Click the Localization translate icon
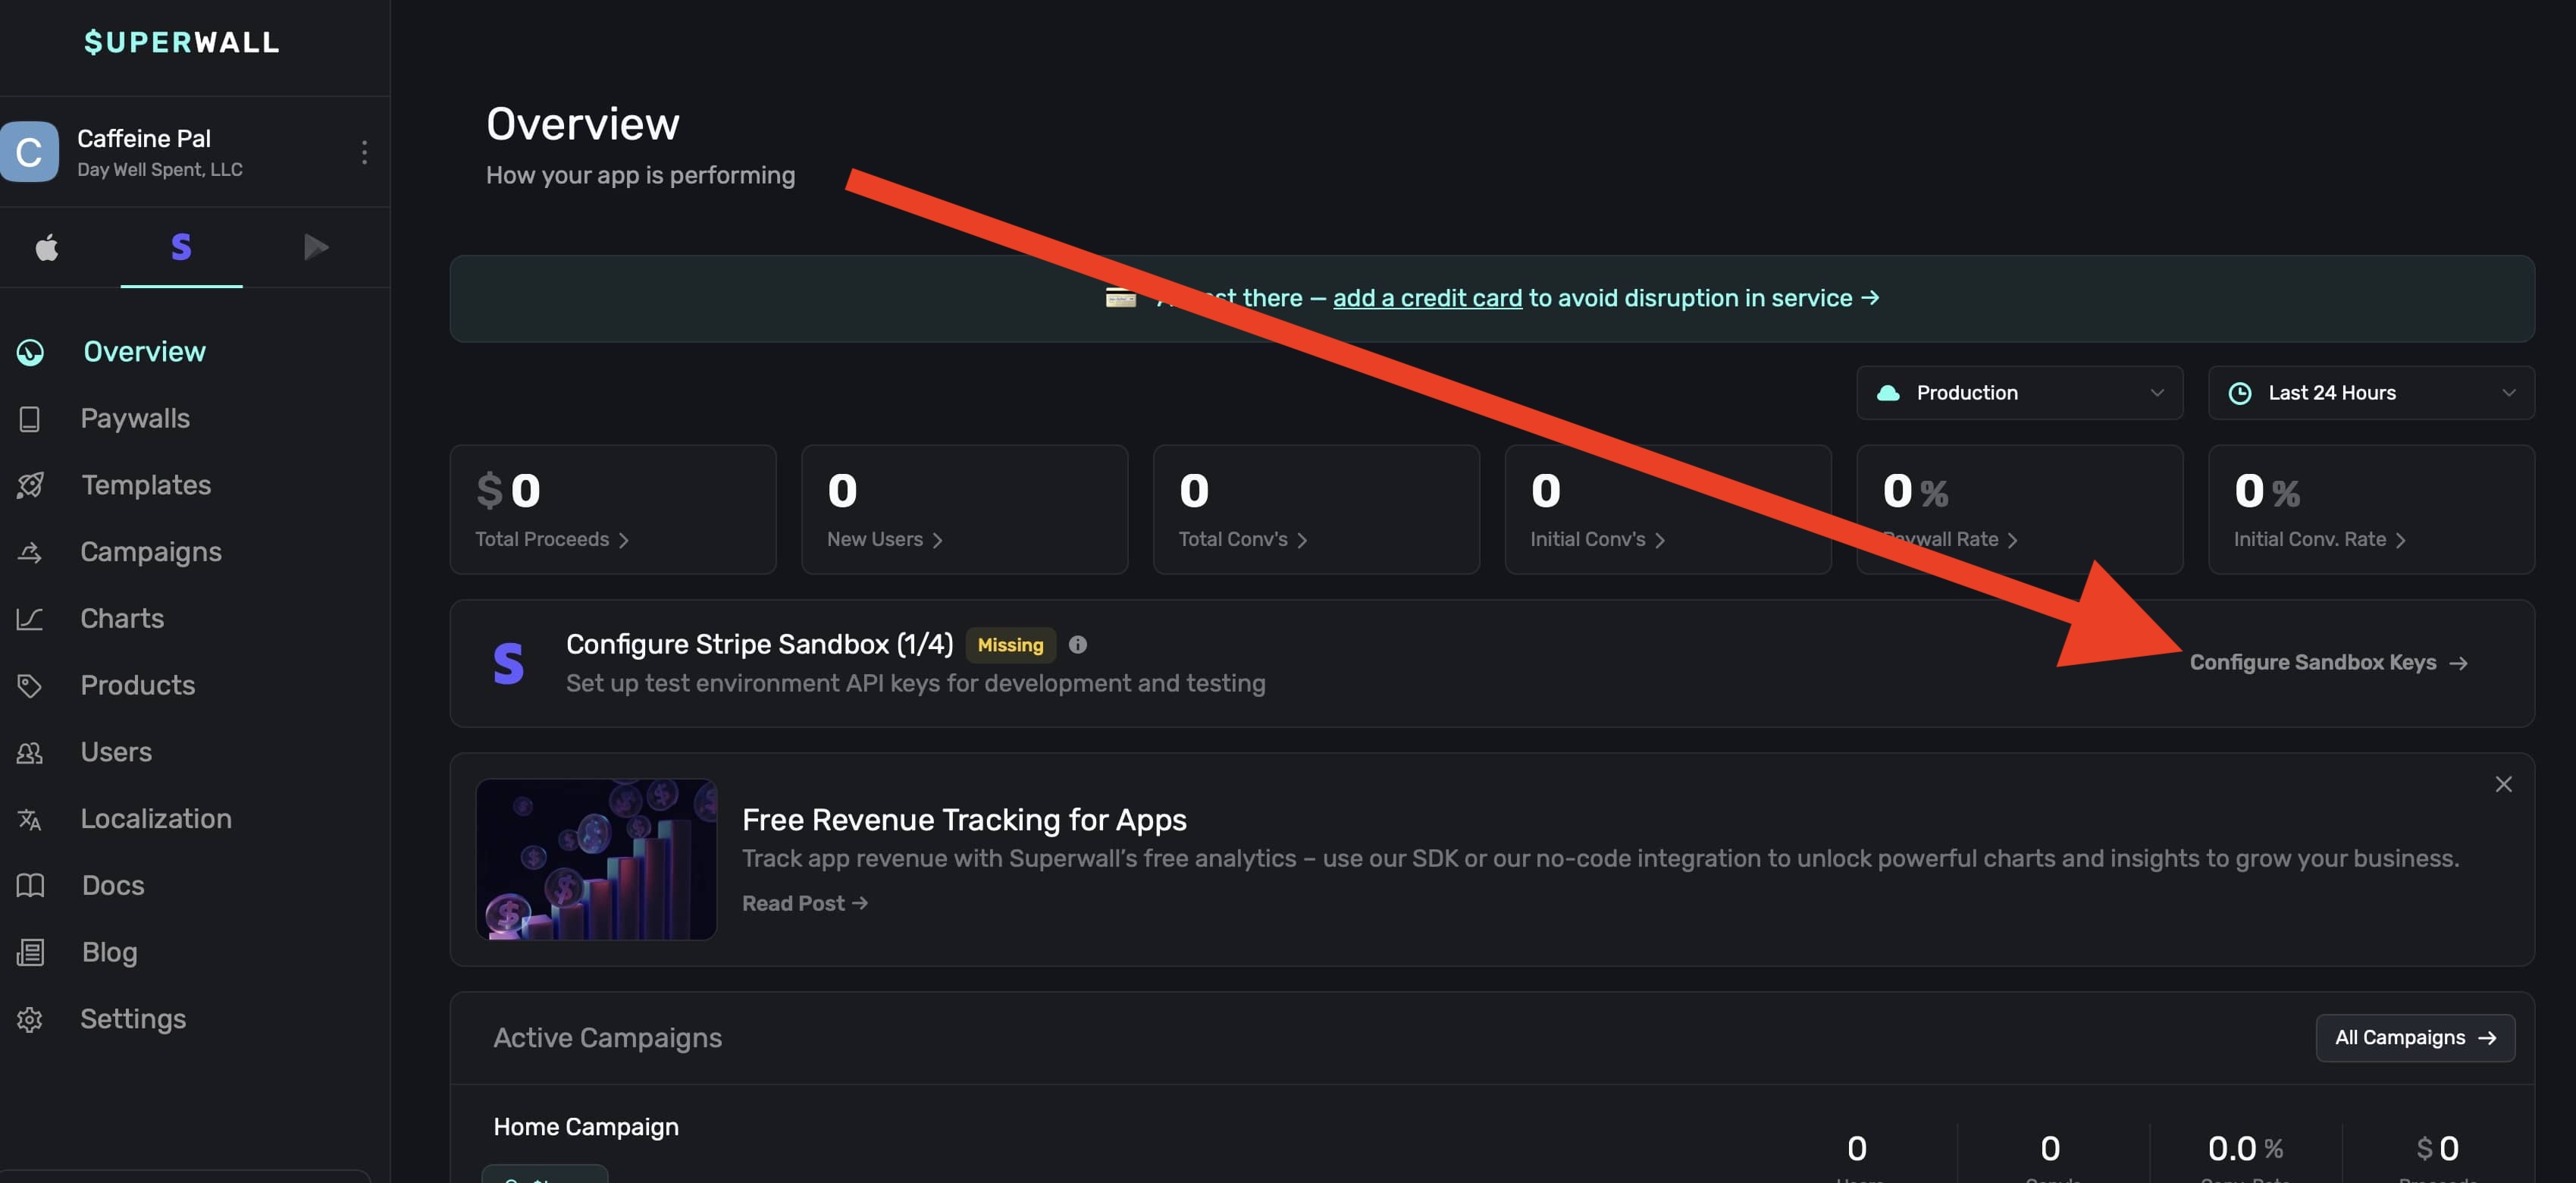Screen dimensions: 2576x1183 [x=30, y=819]
